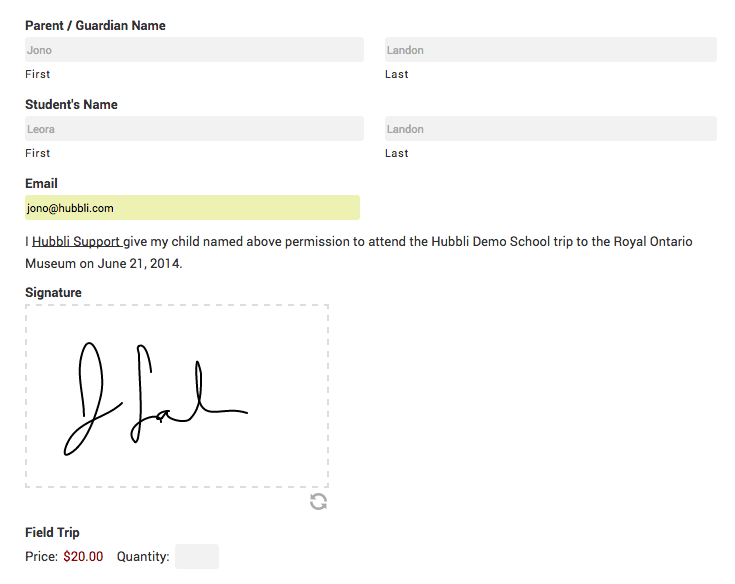This screenshot has width=735, height=584.
Task: Click the $20.00 price text
Action: 83,556
